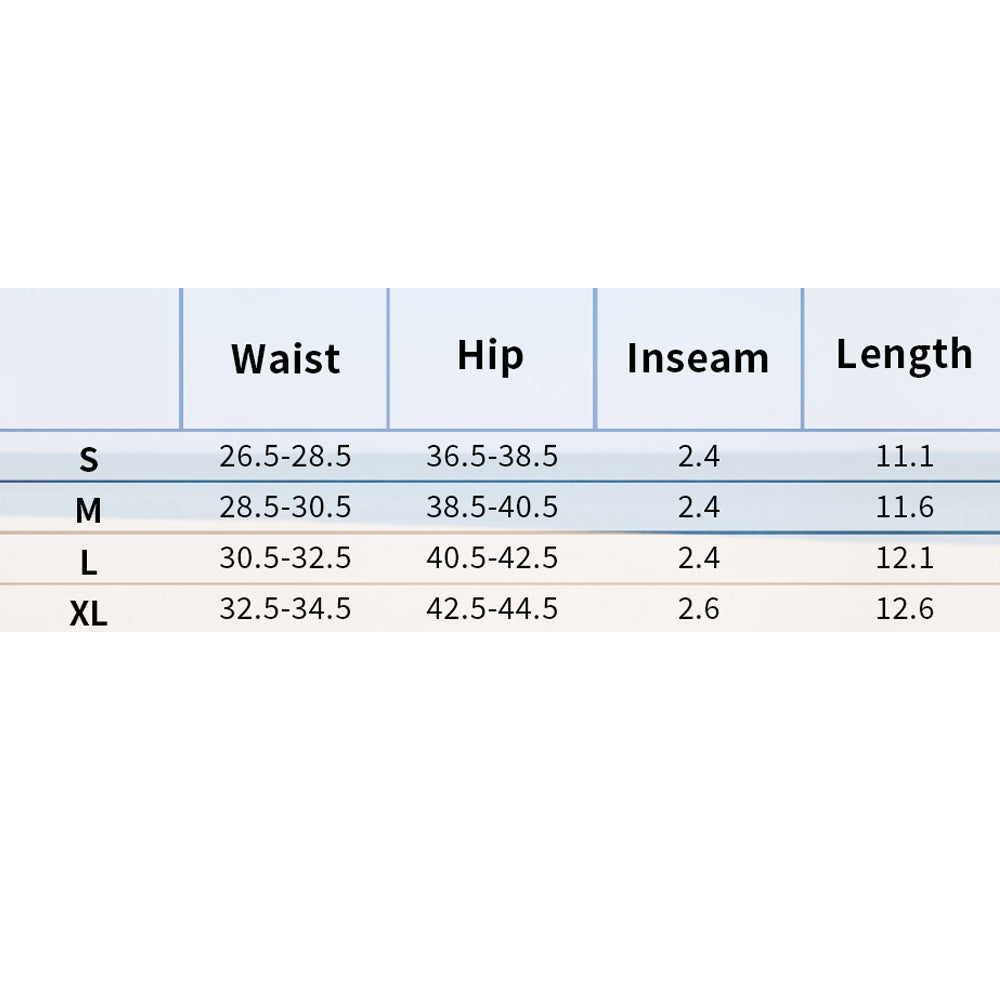Select waist value 28.5-30.5
This screenshot has height=1000, width=1000.
(285, 507)
